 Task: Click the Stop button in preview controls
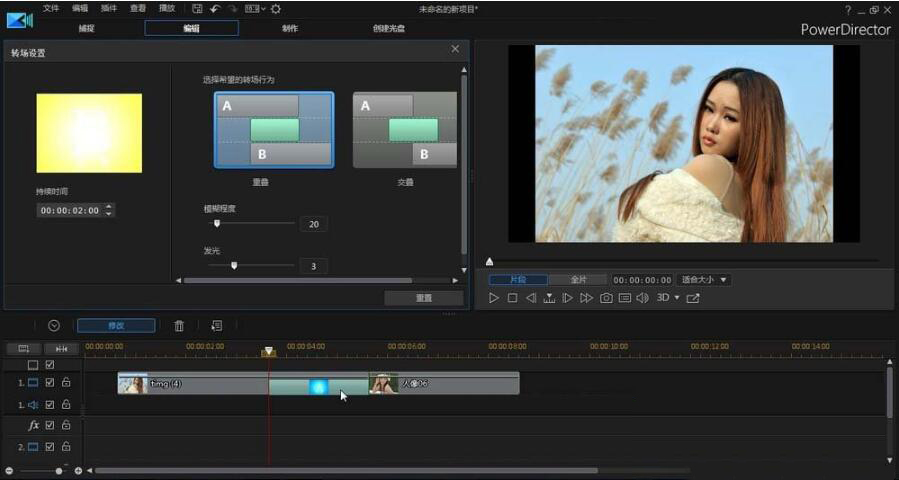pos(512,298)
